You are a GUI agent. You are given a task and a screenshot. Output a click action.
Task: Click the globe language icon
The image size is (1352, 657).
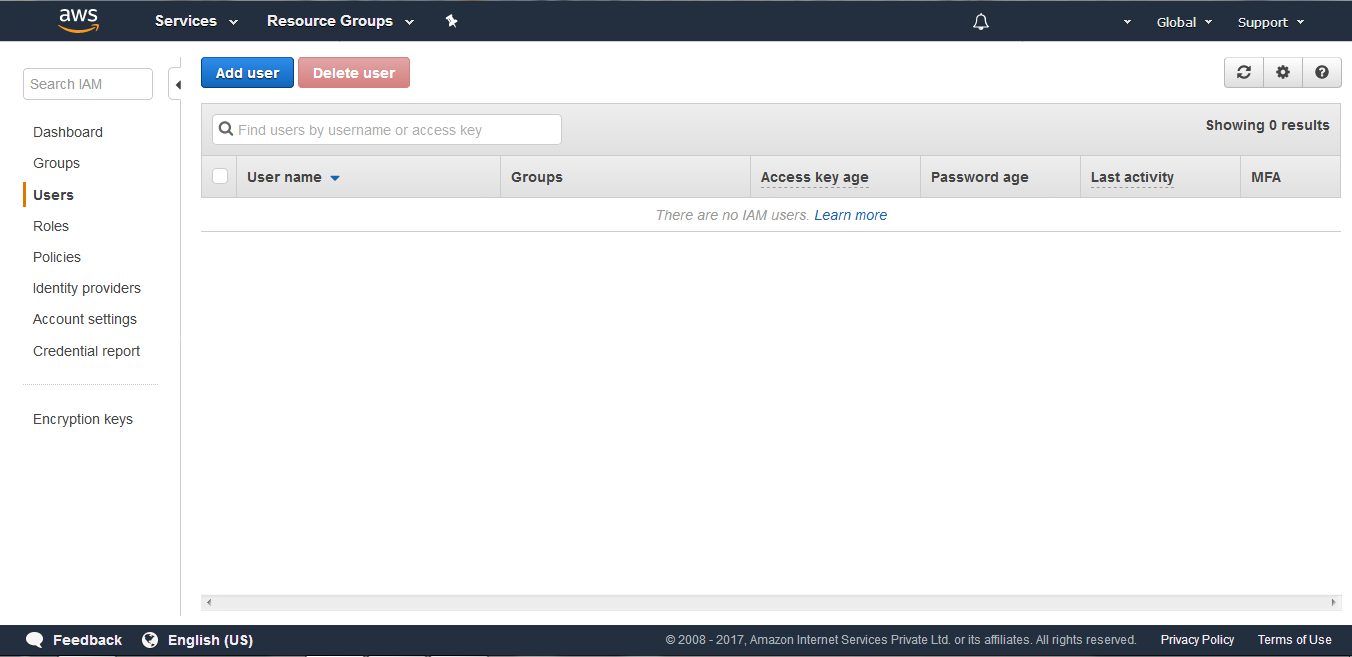tap(150, 640)
